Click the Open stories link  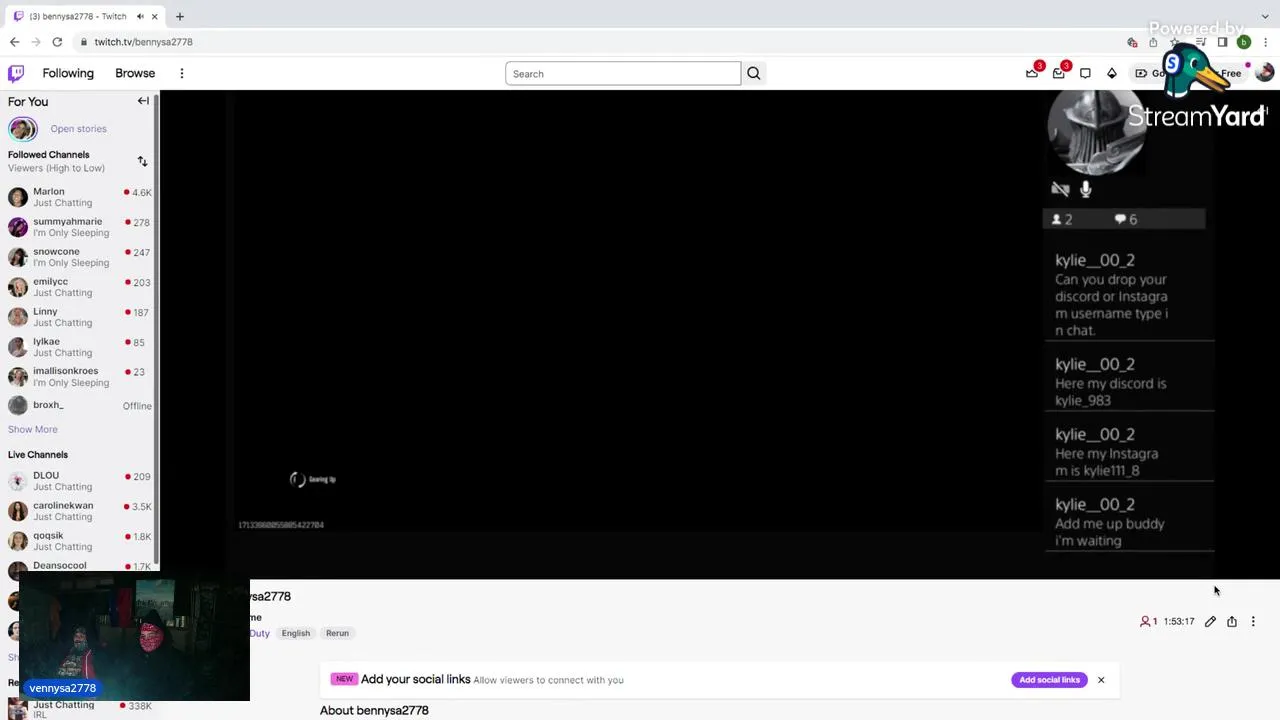78,128
